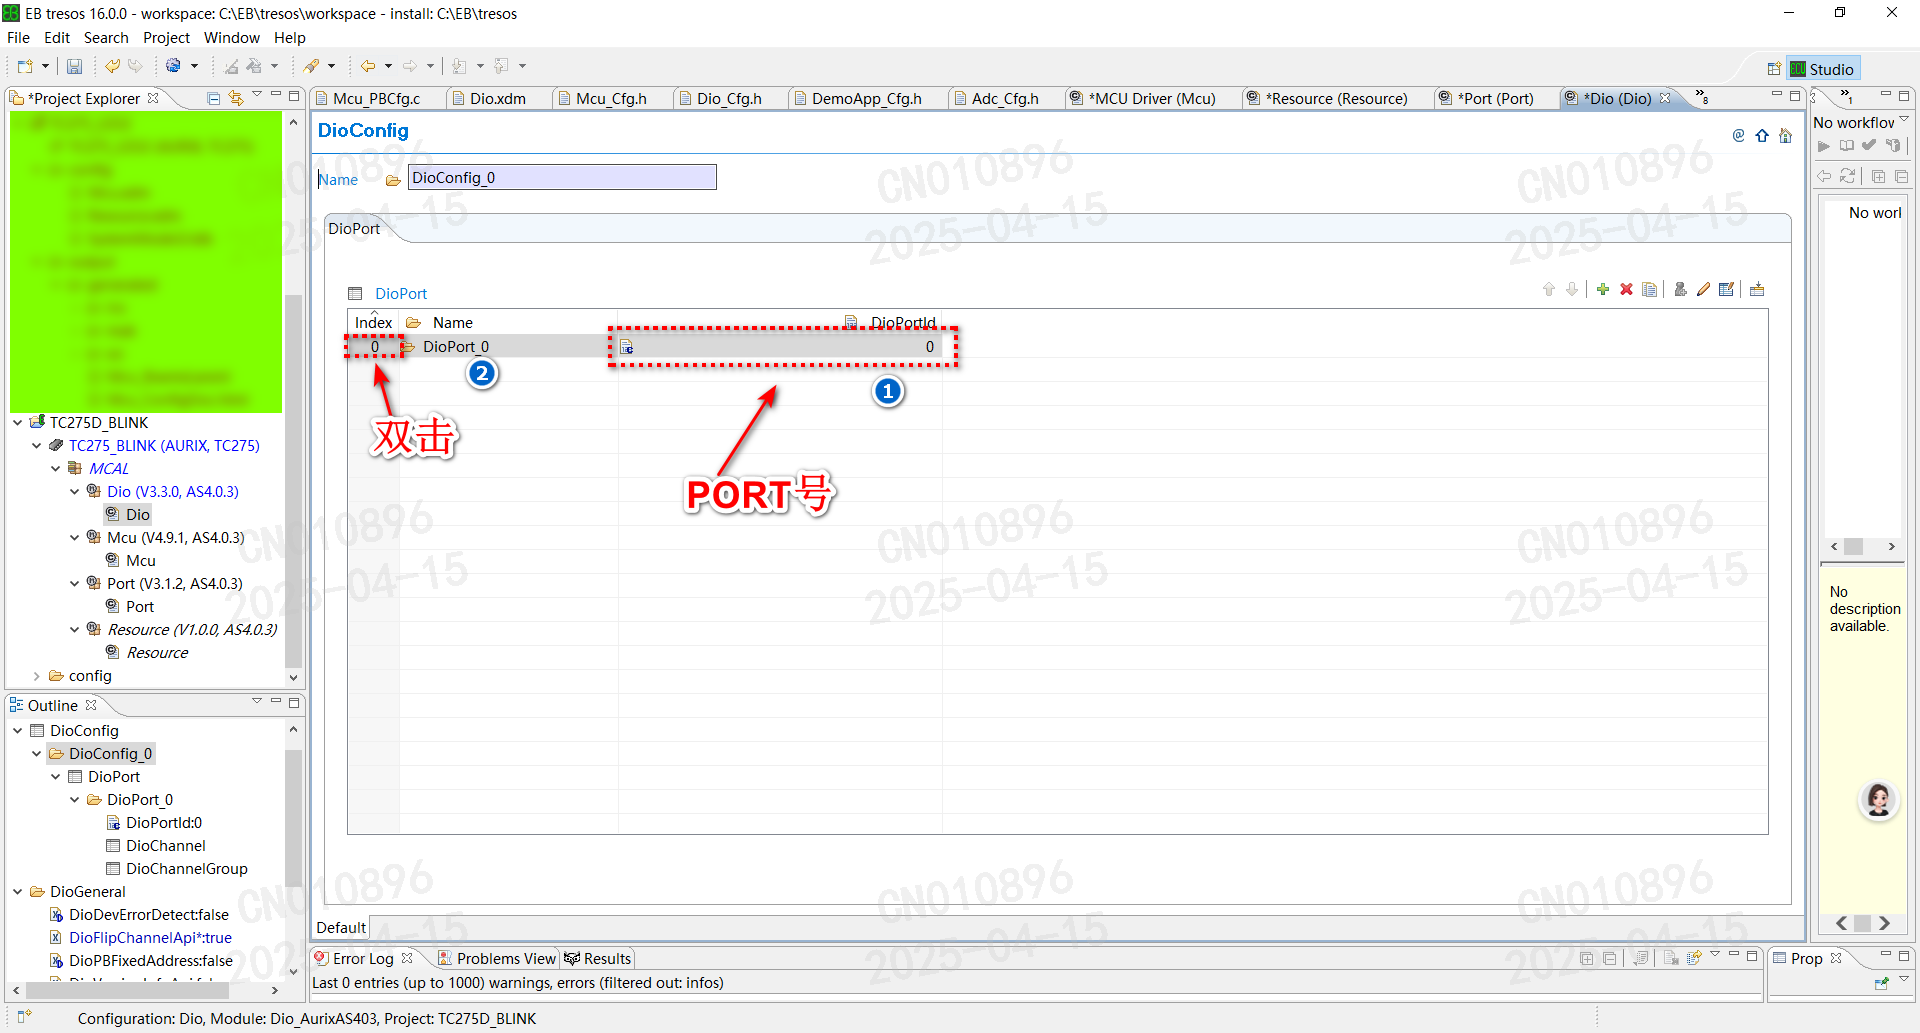Click the New wizard toolbar icon
Image resolution: width=1920 pixels, height=1033 pixels.
click(25, 66)
